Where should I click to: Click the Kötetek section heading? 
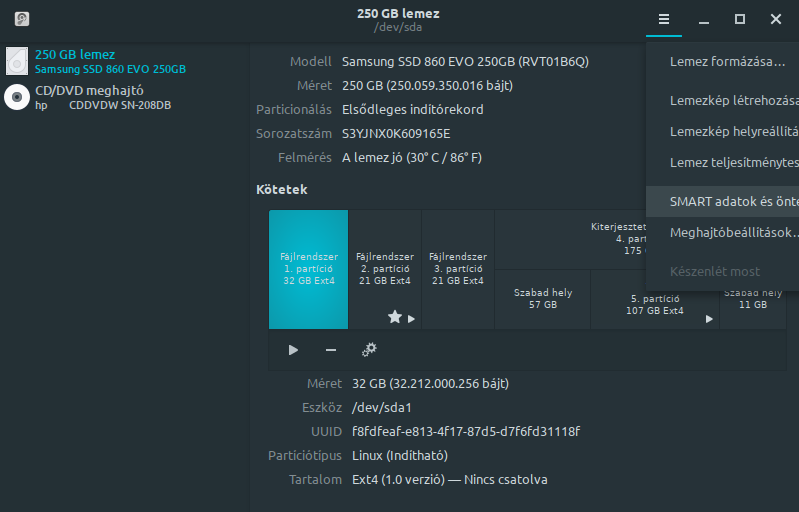[x=282, y=190]
